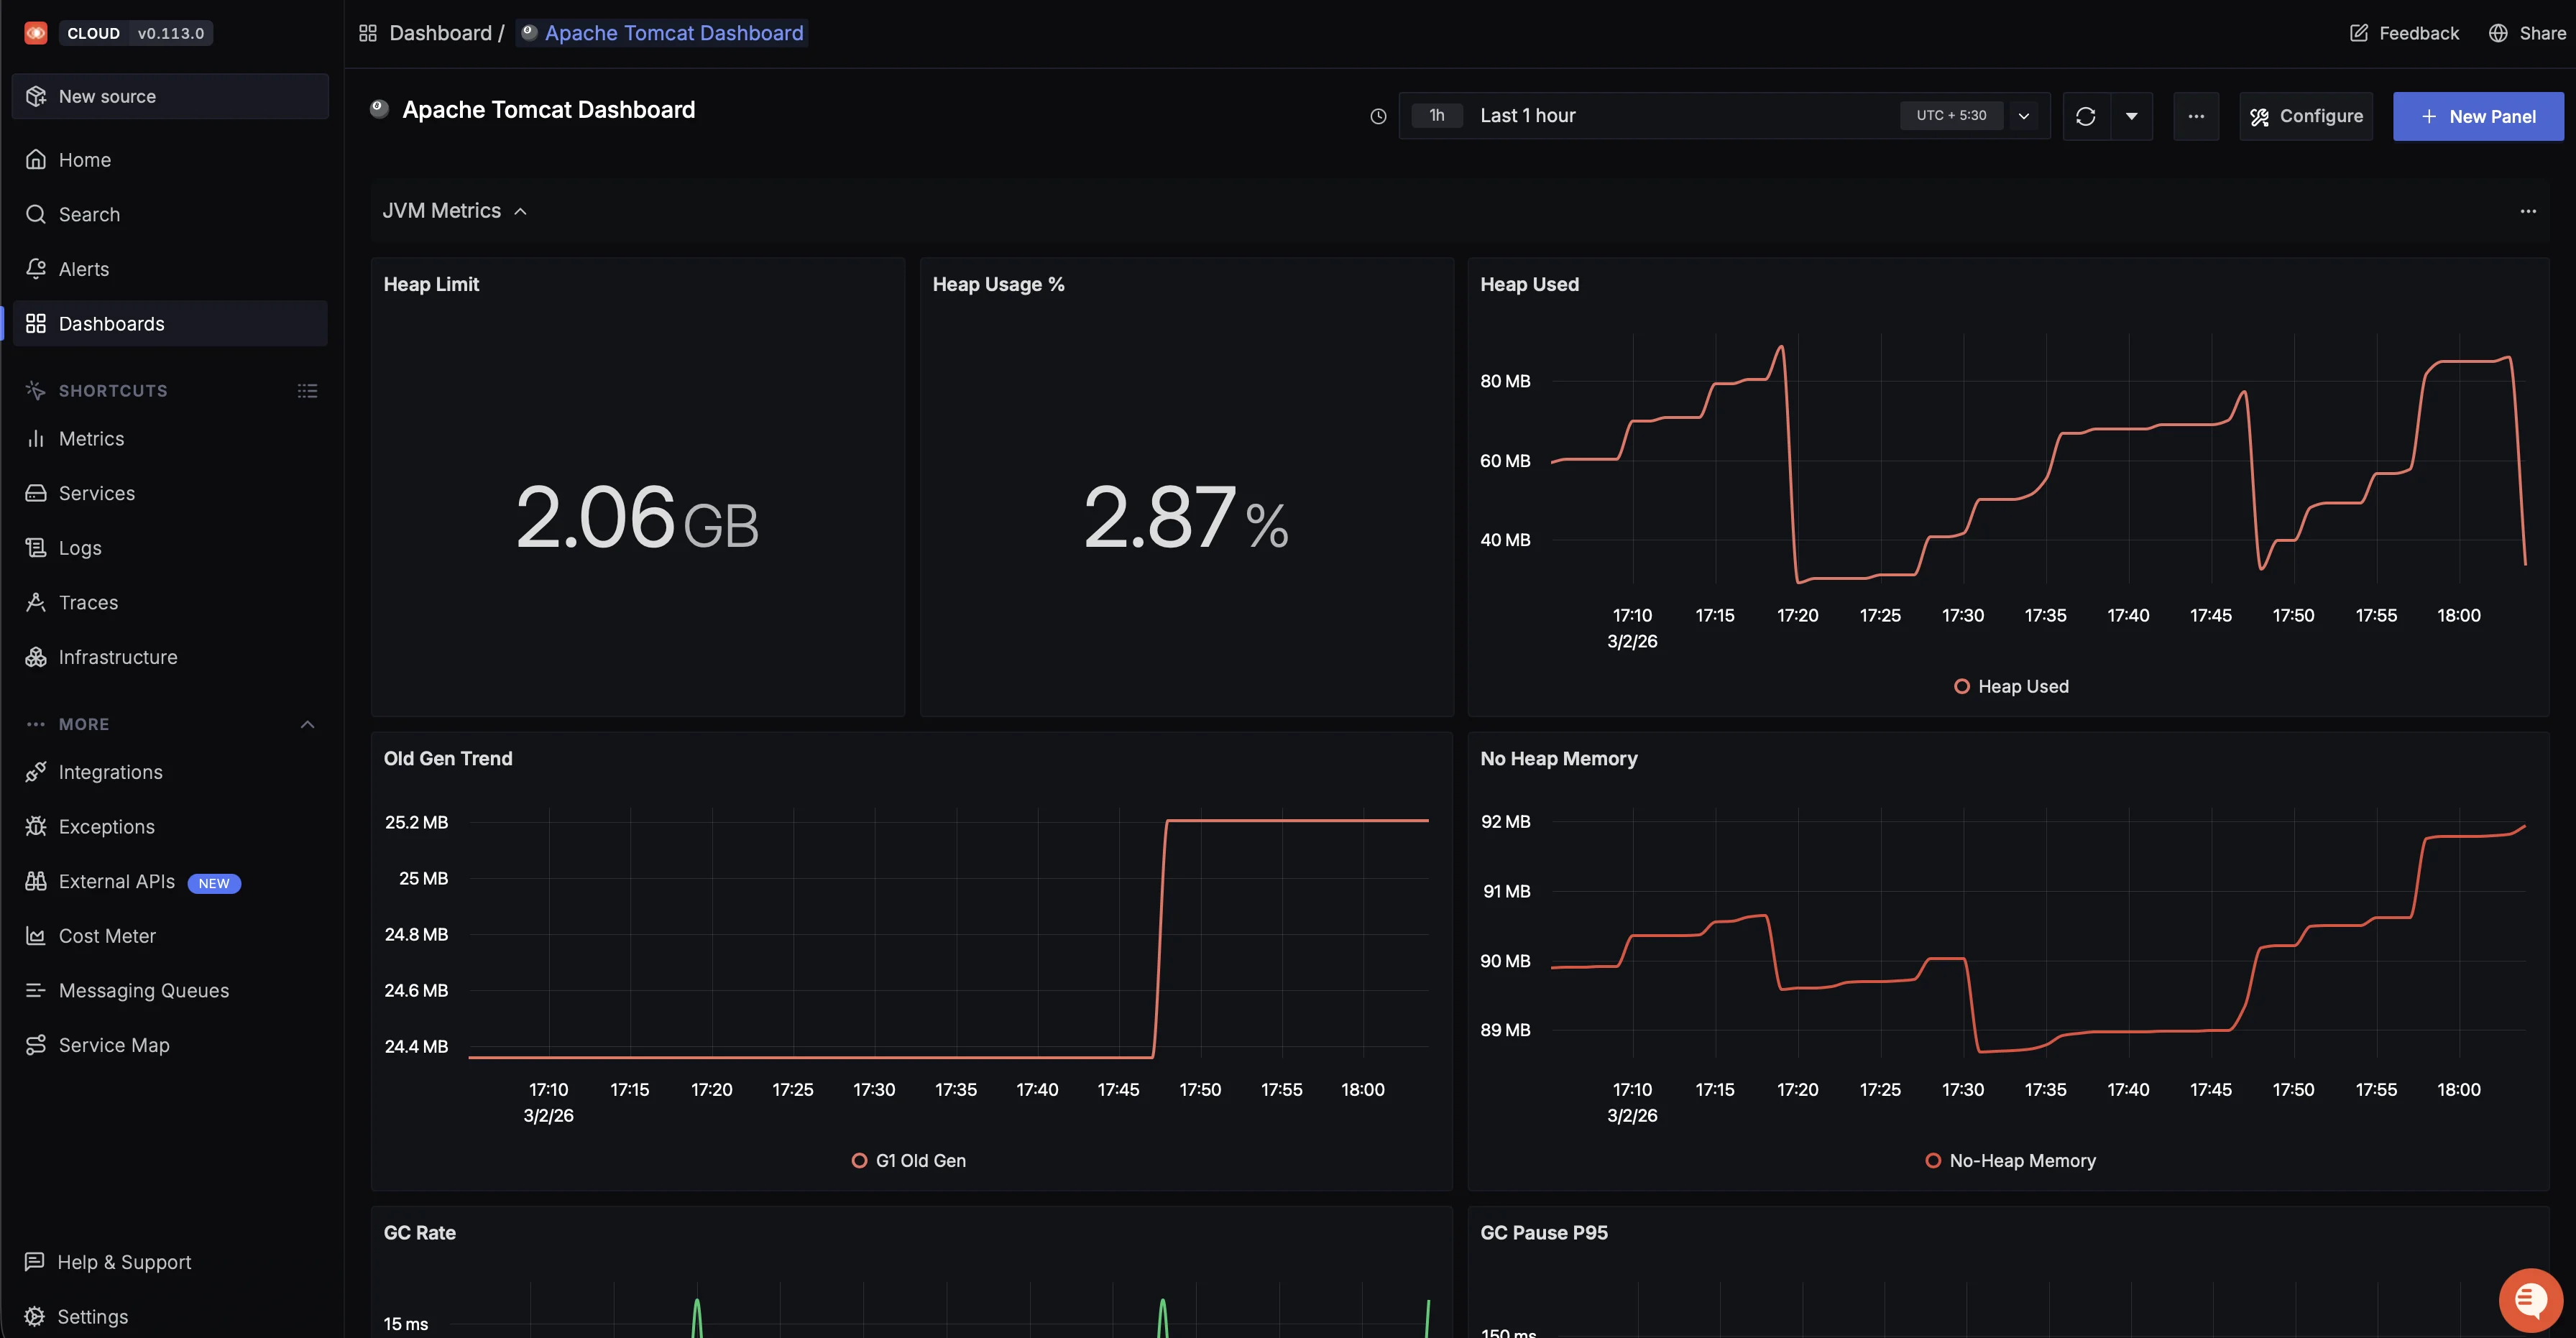Open the time range dropdown chevron

(2023, 116)
